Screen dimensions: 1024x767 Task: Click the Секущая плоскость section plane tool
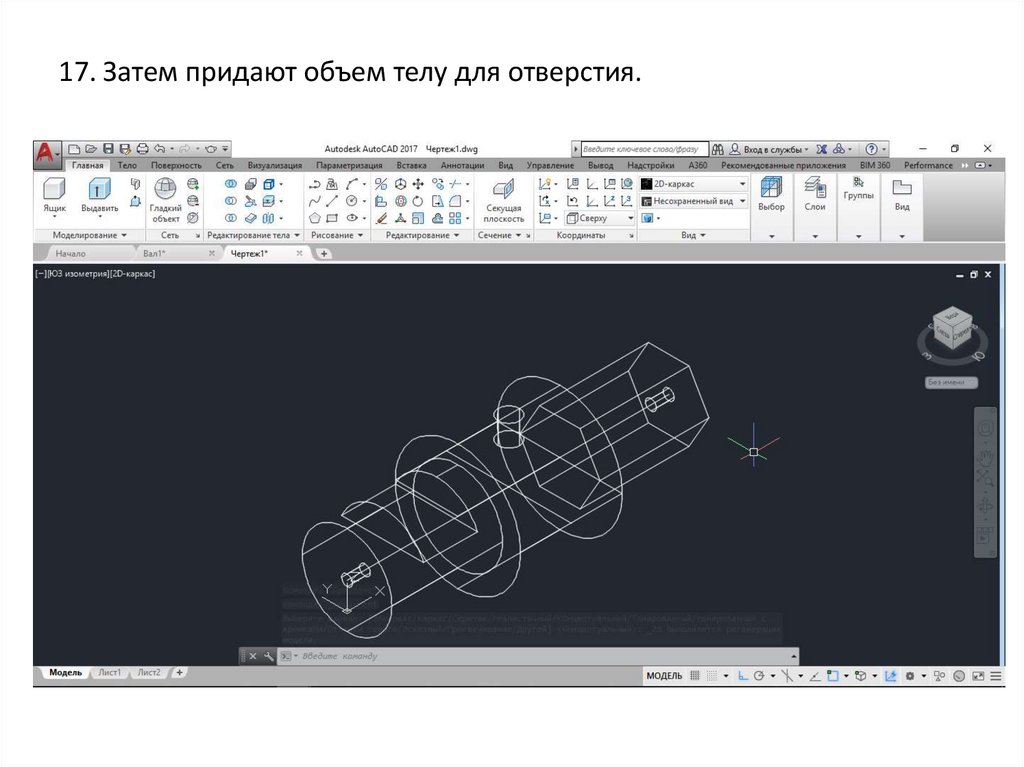[x=504, y=200]
